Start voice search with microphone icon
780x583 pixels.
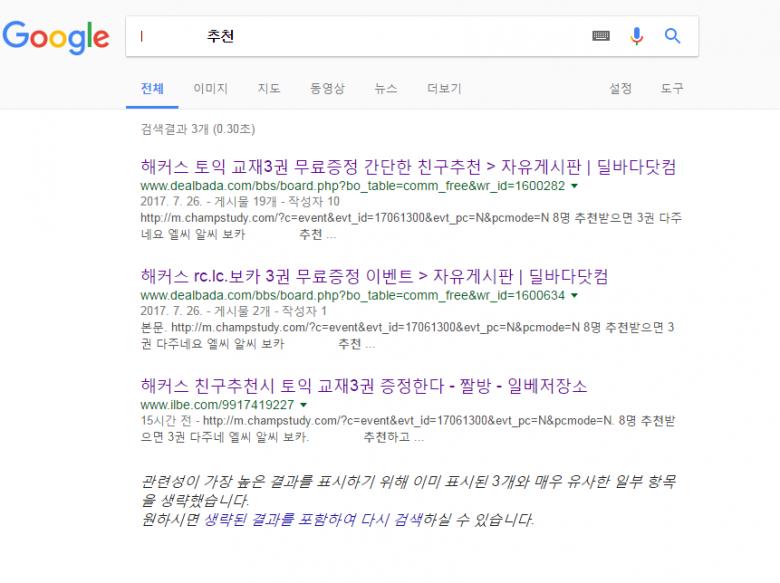coord(636,36)
